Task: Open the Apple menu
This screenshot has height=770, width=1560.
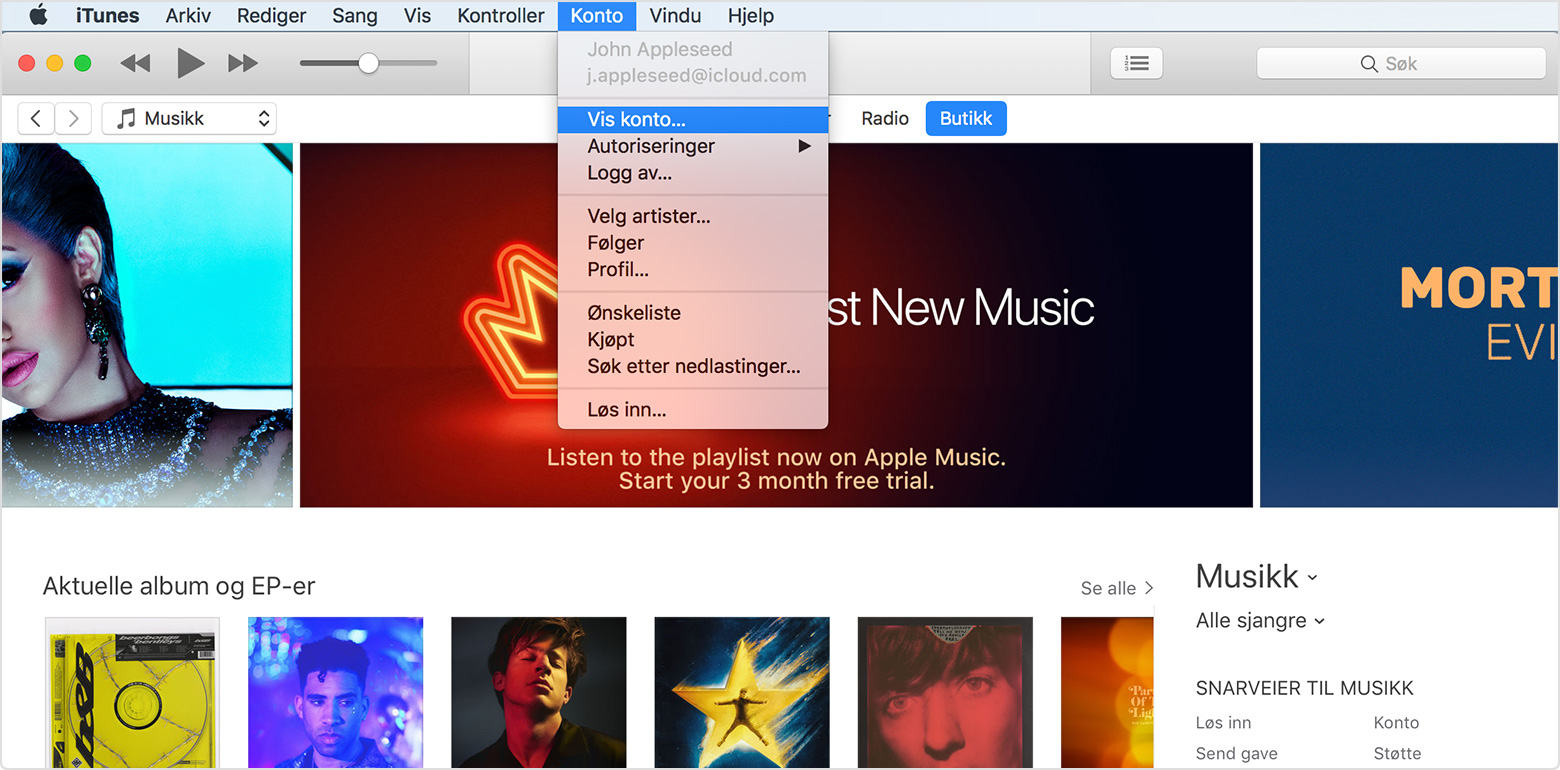Action: point(38,15)
